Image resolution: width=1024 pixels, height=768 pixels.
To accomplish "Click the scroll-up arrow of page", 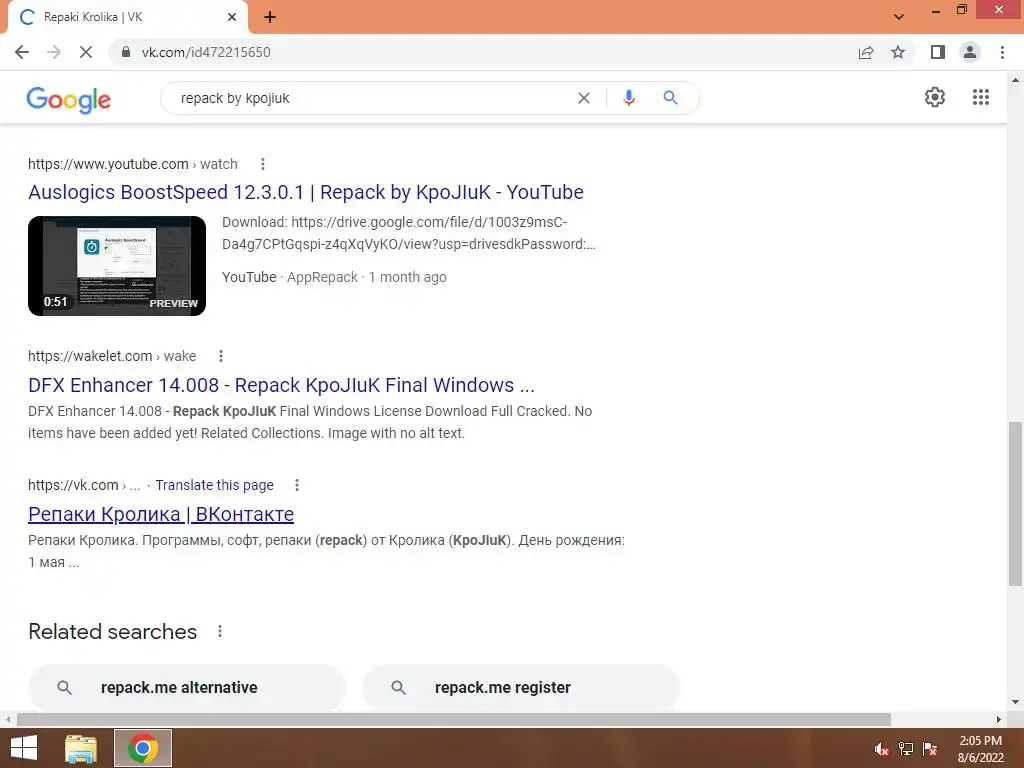I will tap(1015, 80).
